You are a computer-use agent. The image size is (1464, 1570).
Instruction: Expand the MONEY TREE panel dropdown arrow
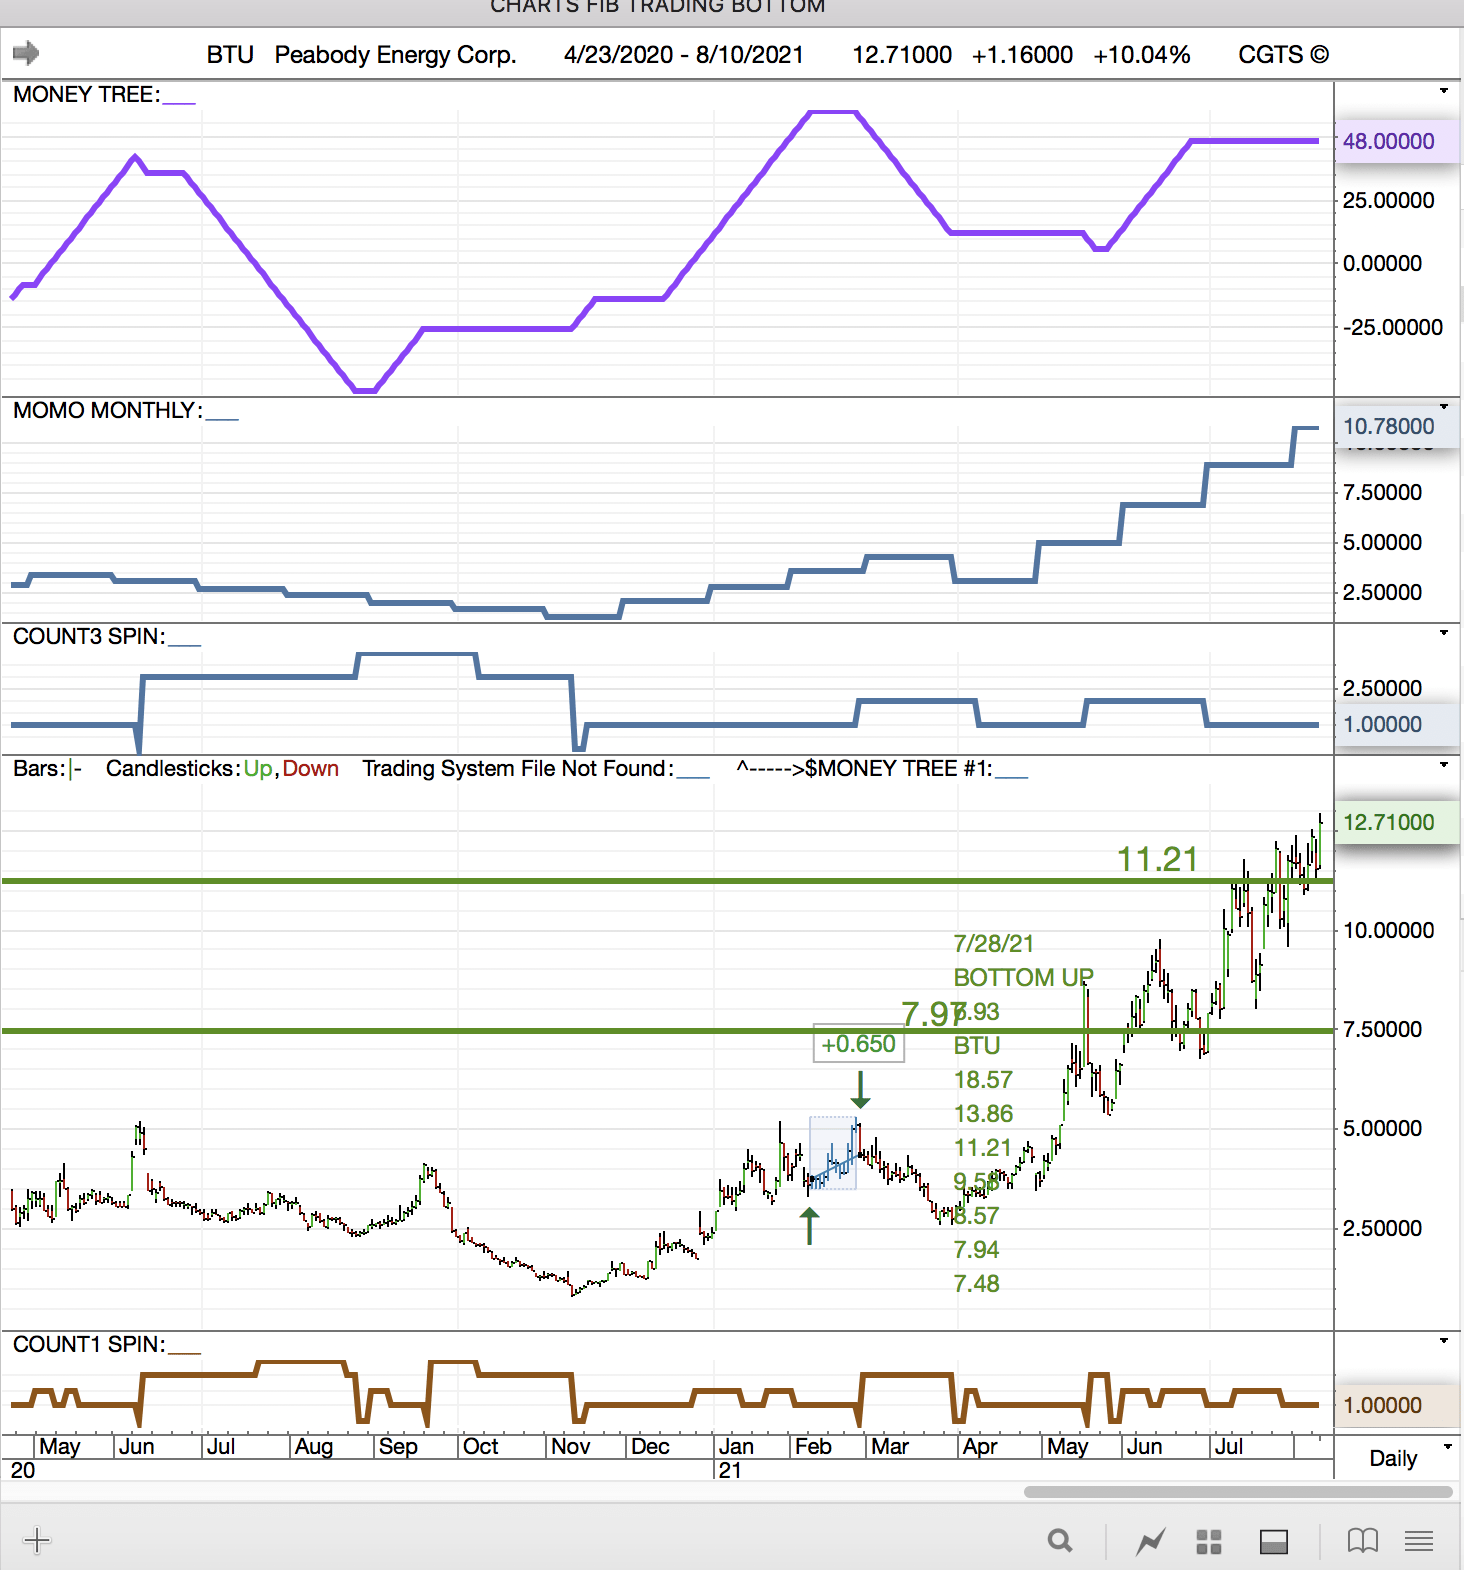[x=1444, y=91]
